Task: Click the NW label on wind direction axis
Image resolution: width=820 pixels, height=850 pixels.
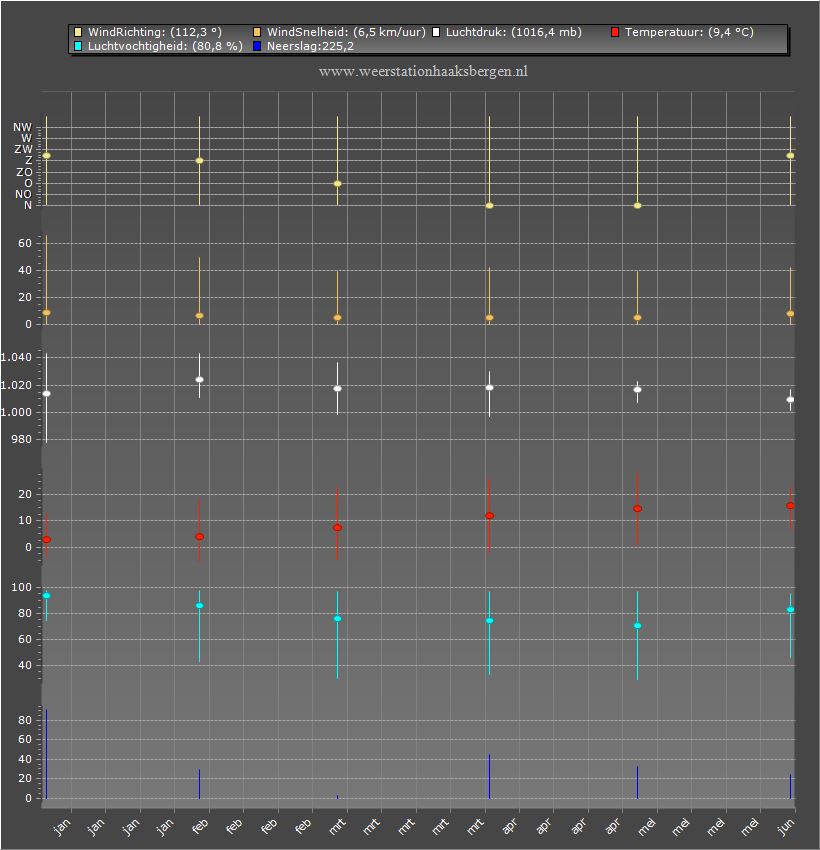Action: (23, 127)
